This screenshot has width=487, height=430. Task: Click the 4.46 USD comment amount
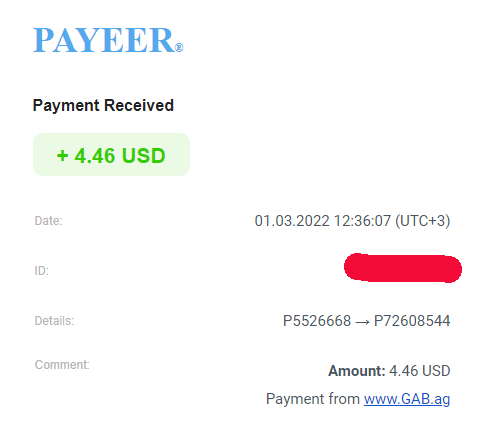click(420, 371)
